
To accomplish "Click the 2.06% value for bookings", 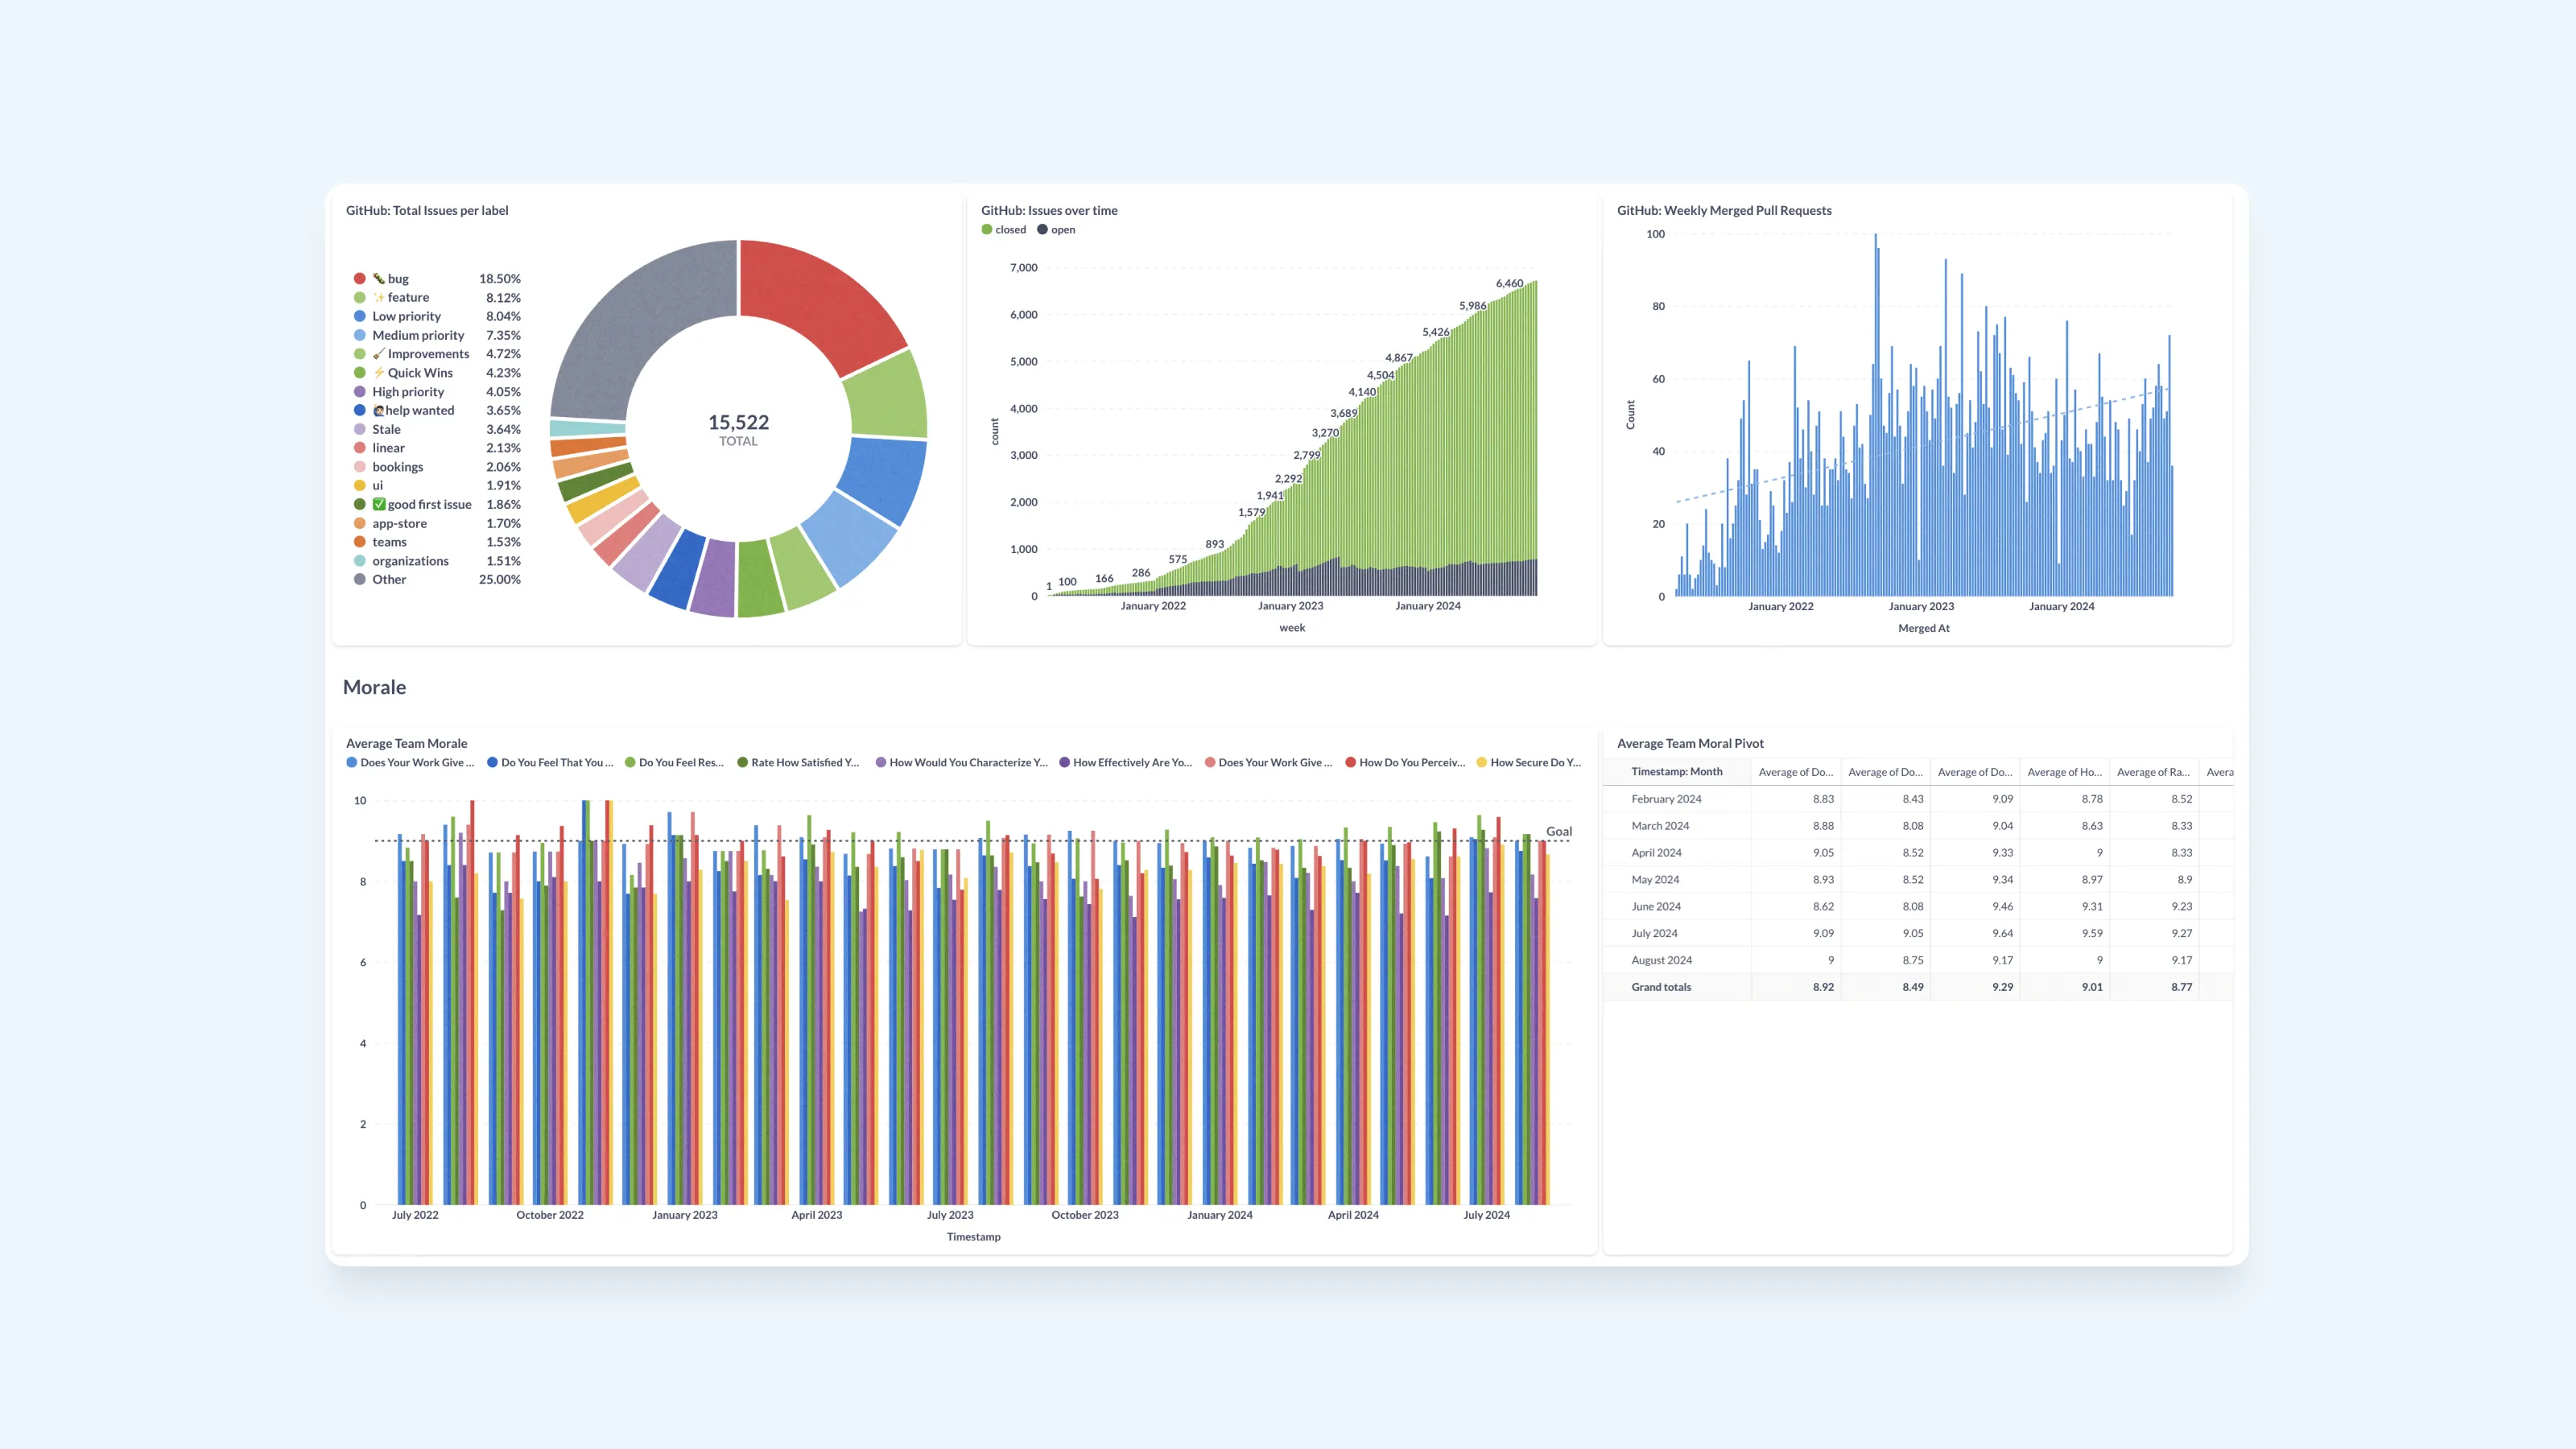I will (503, 466).
